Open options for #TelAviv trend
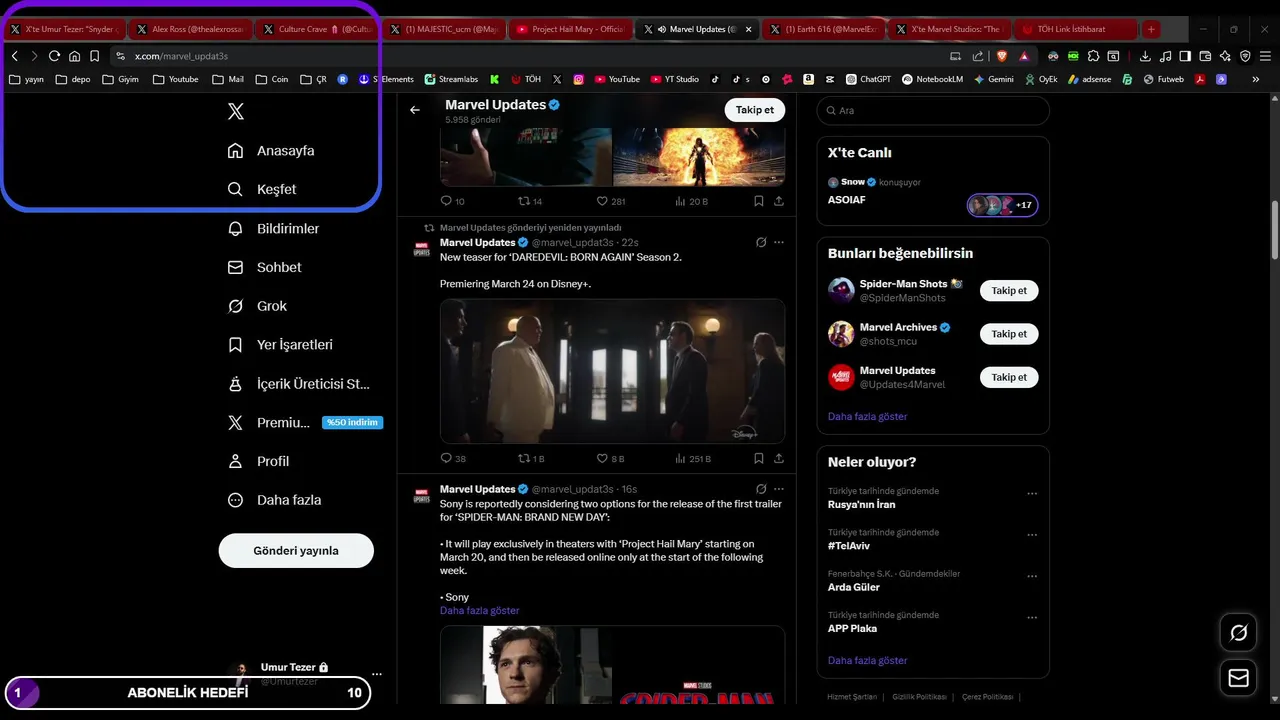This screenshot has width=1280, height=720. pyautogui.click(x=1032, y=535)
